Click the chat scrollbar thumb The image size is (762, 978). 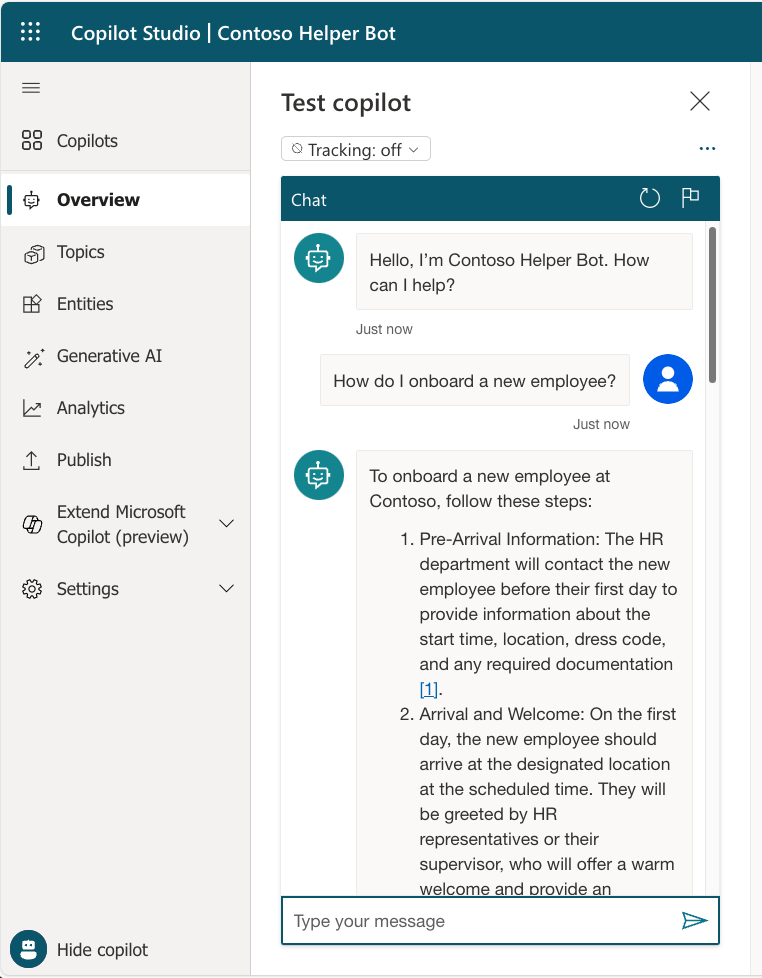[712, 305]
